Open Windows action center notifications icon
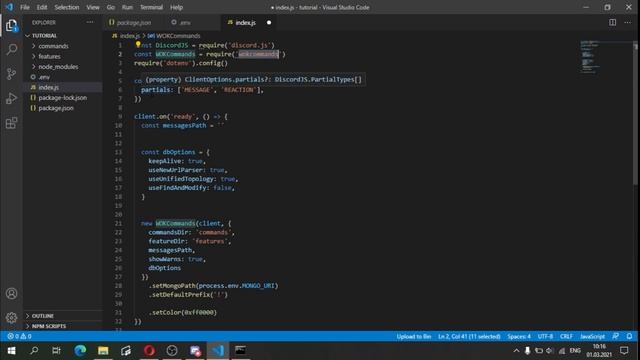The height and width of the screenshot is (360, 640). click(x=624, y=351)
